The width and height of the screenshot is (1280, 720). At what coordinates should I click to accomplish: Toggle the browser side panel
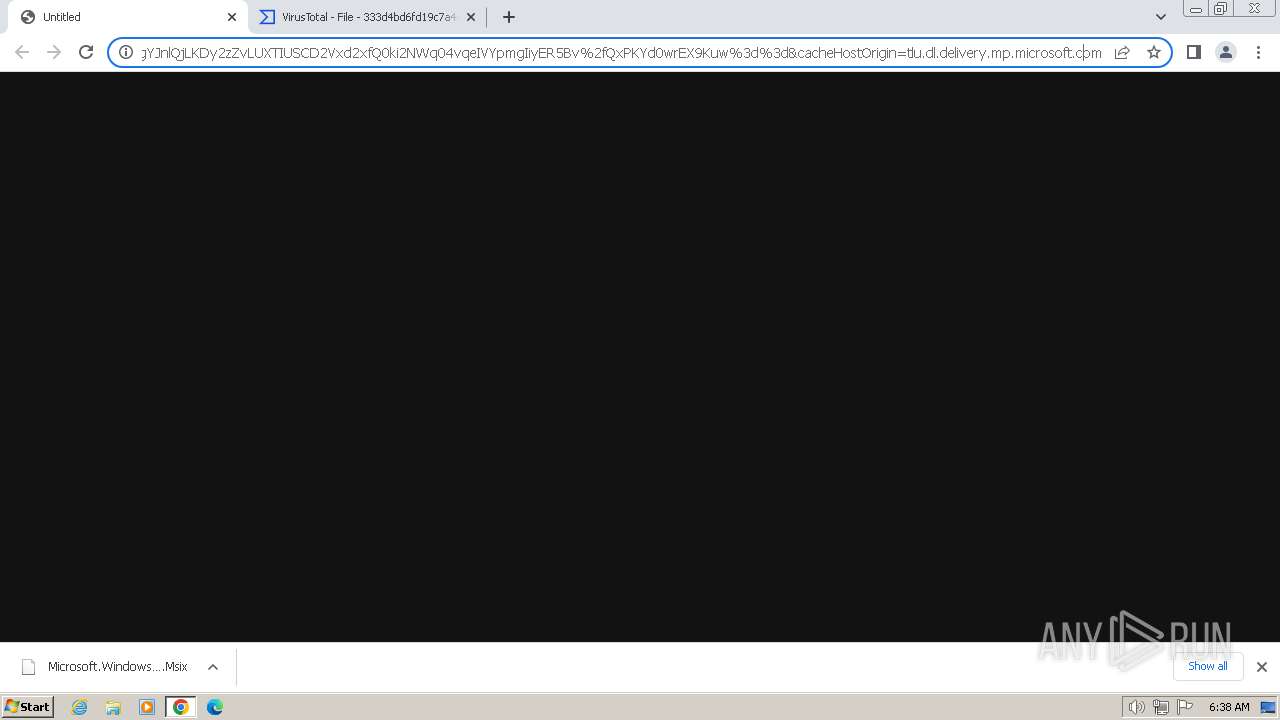tap(1193, 52)
